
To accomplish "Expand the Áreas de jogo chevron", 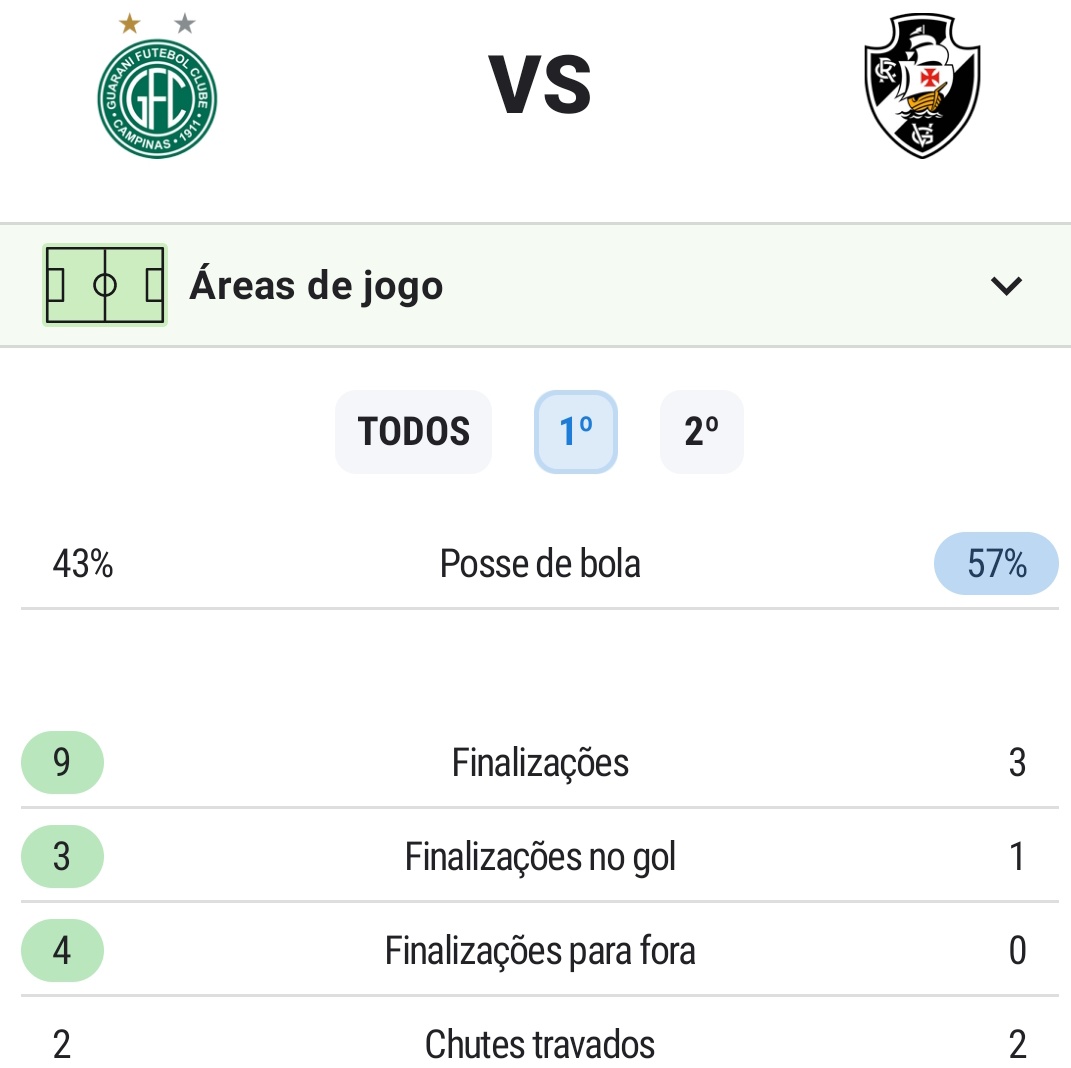I will pyautogui.click(x=1005, y=286).
